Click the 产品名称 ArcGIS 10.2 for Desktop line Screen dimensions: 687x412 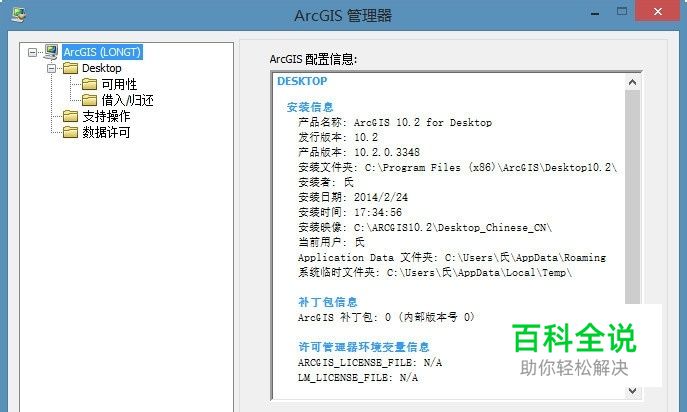point(395,122)
